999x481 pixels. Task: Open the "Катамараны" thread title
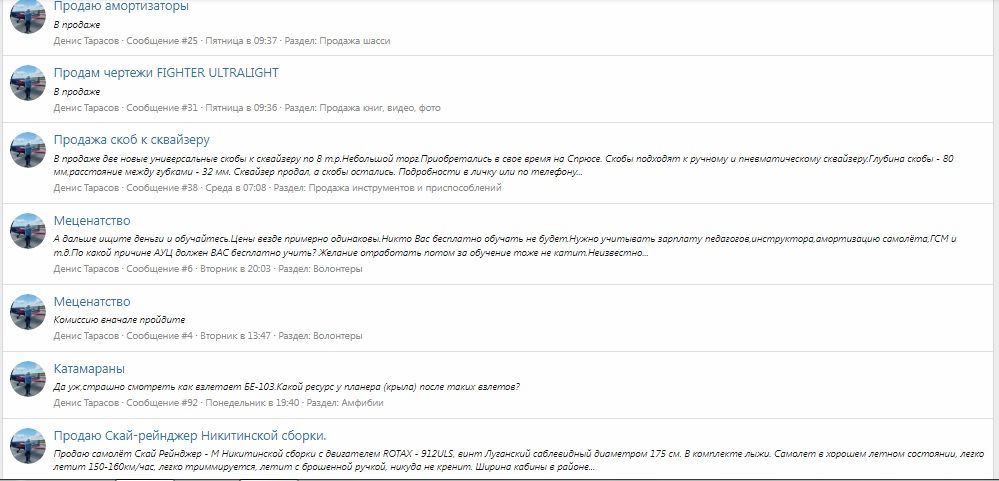tap(91, 369)
